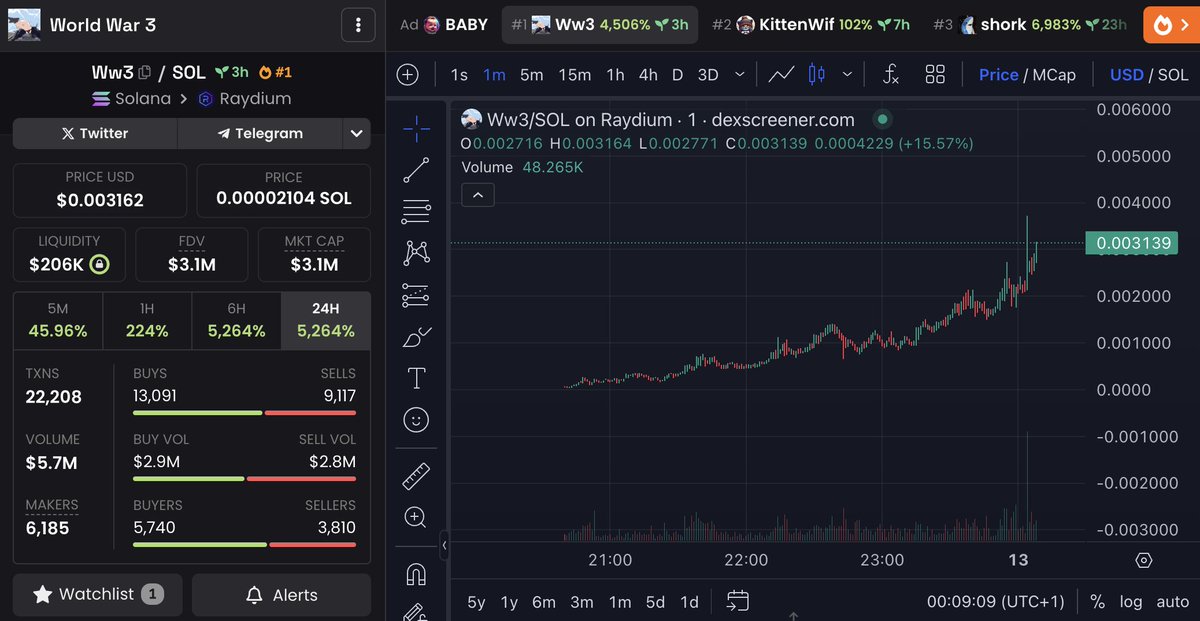Switch chart to Price view

click(x=998, y=75)
